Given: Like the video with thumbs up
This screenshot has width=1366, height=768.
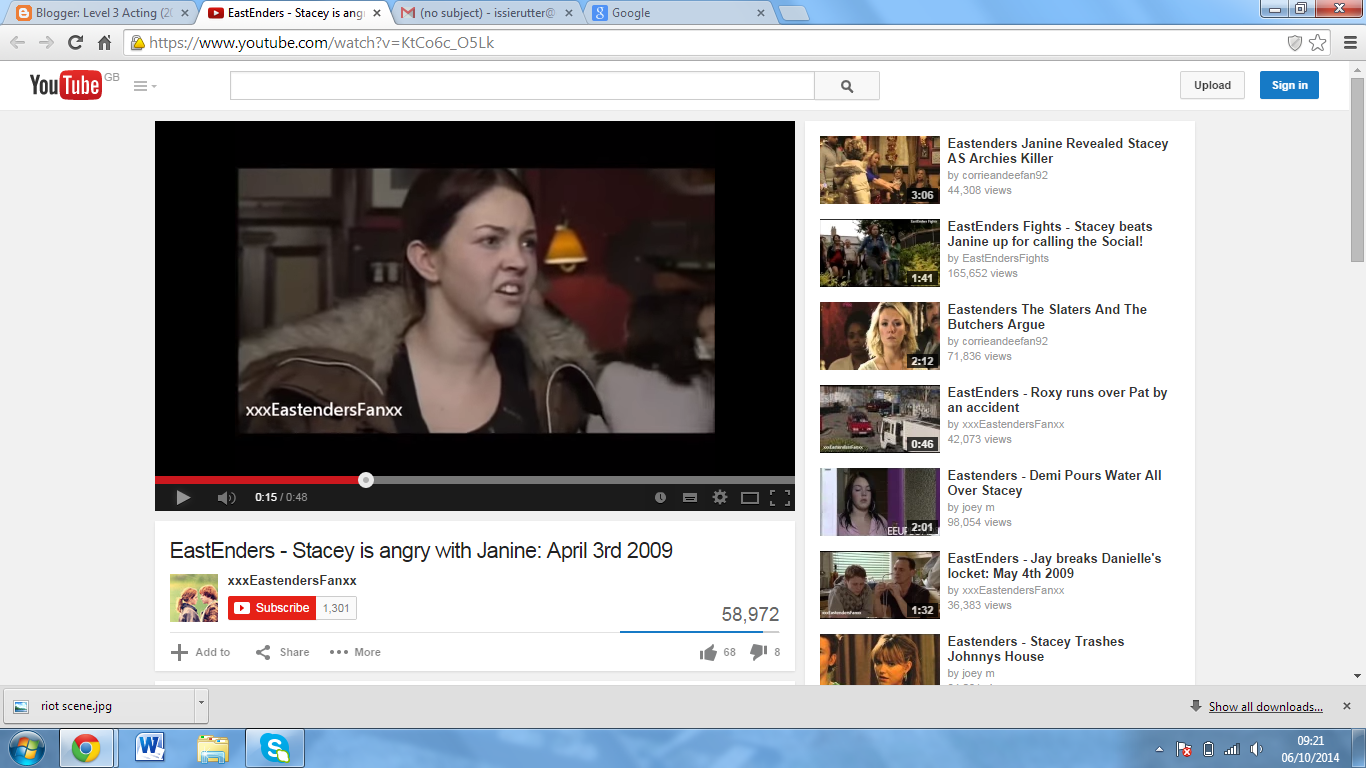Looking at the screenshot, I should click(x=708, y=652).
